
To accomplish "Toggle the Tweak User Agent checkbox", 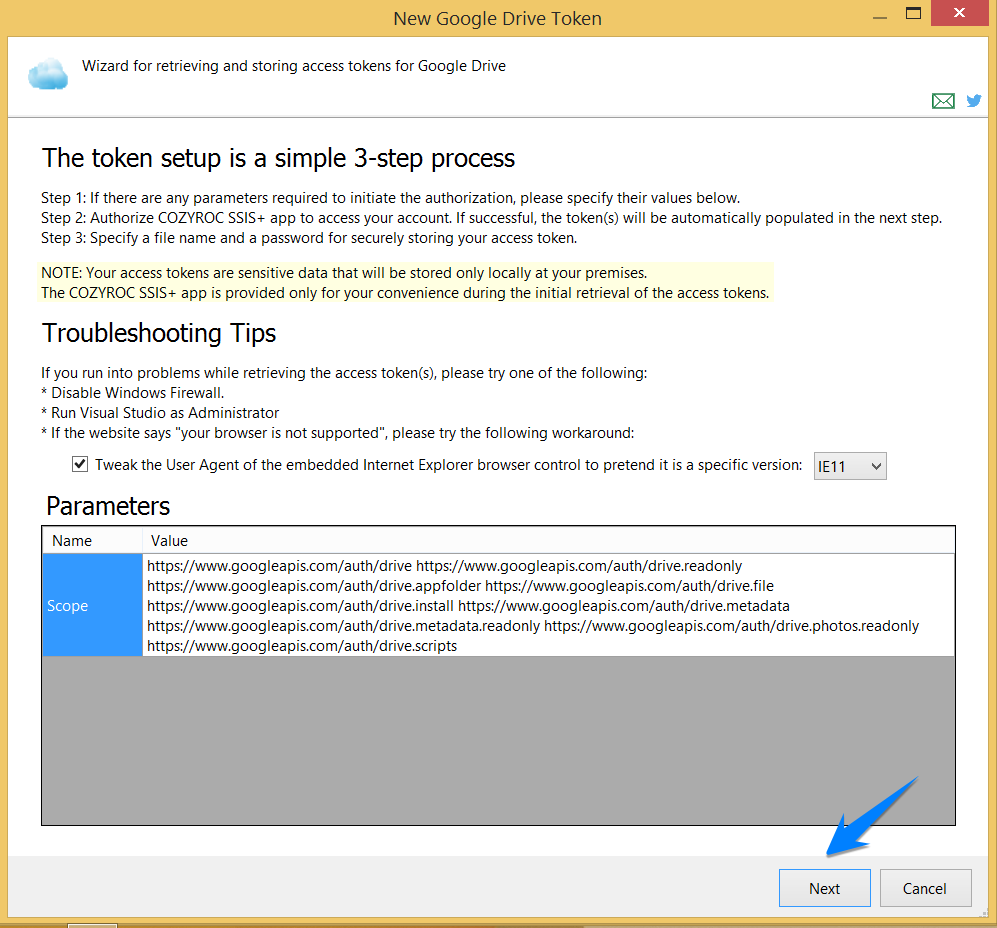I will [x=79, y=464].
